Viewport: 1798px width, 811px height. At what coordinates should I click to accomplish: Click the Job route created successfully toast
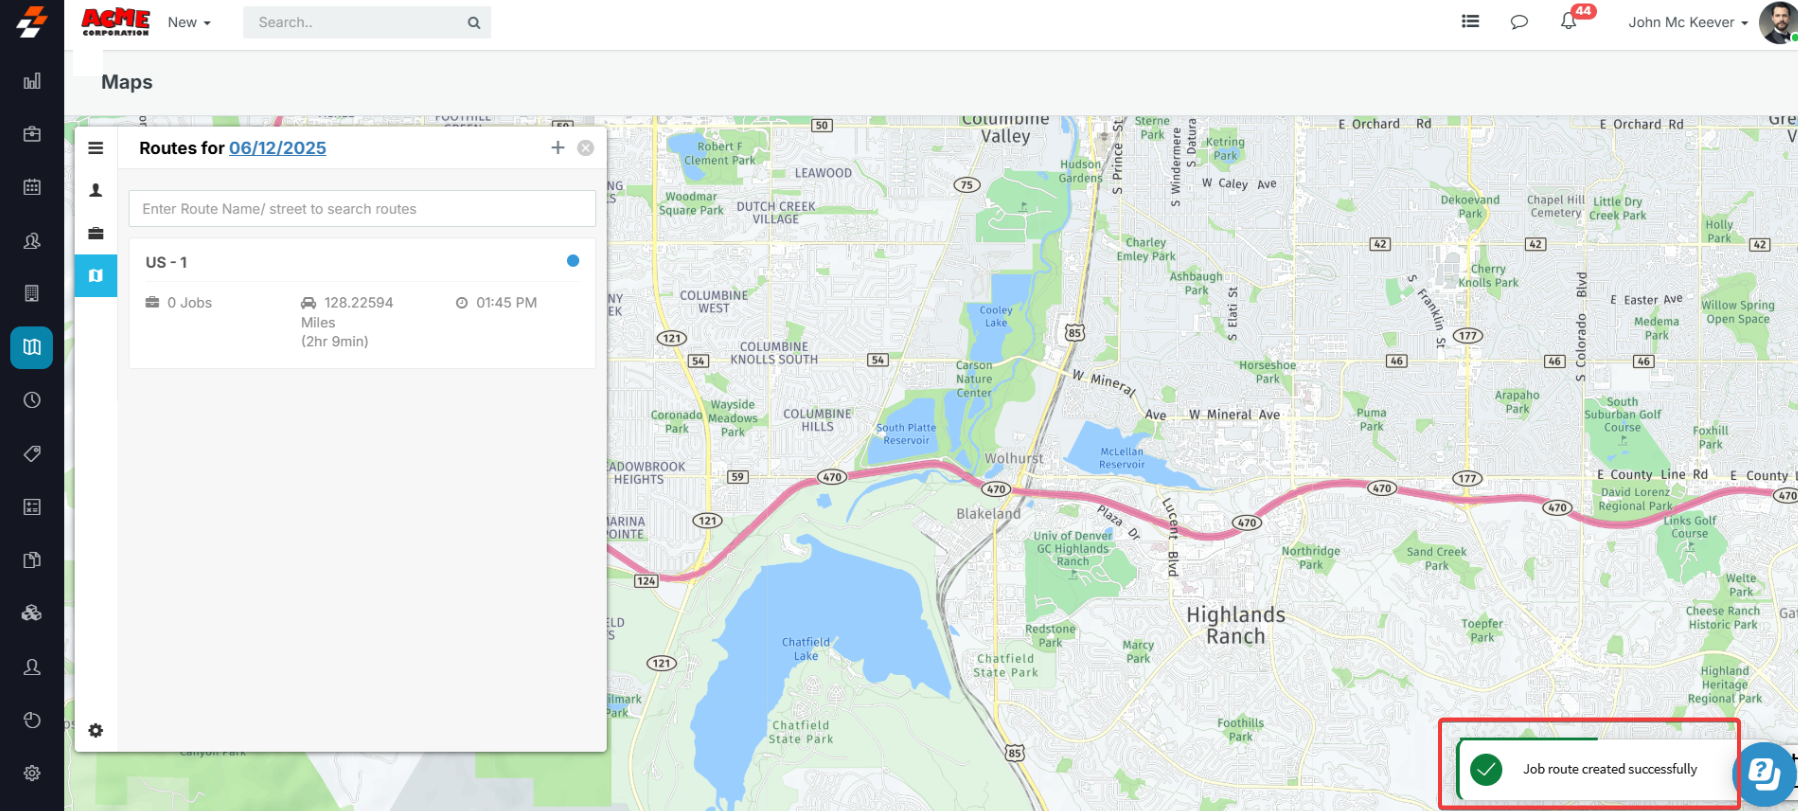point(1597,769)
